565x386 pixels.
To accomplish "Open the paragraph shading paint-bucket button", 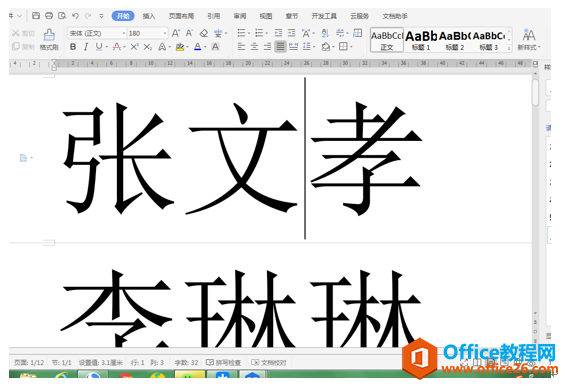I will 326,47.
